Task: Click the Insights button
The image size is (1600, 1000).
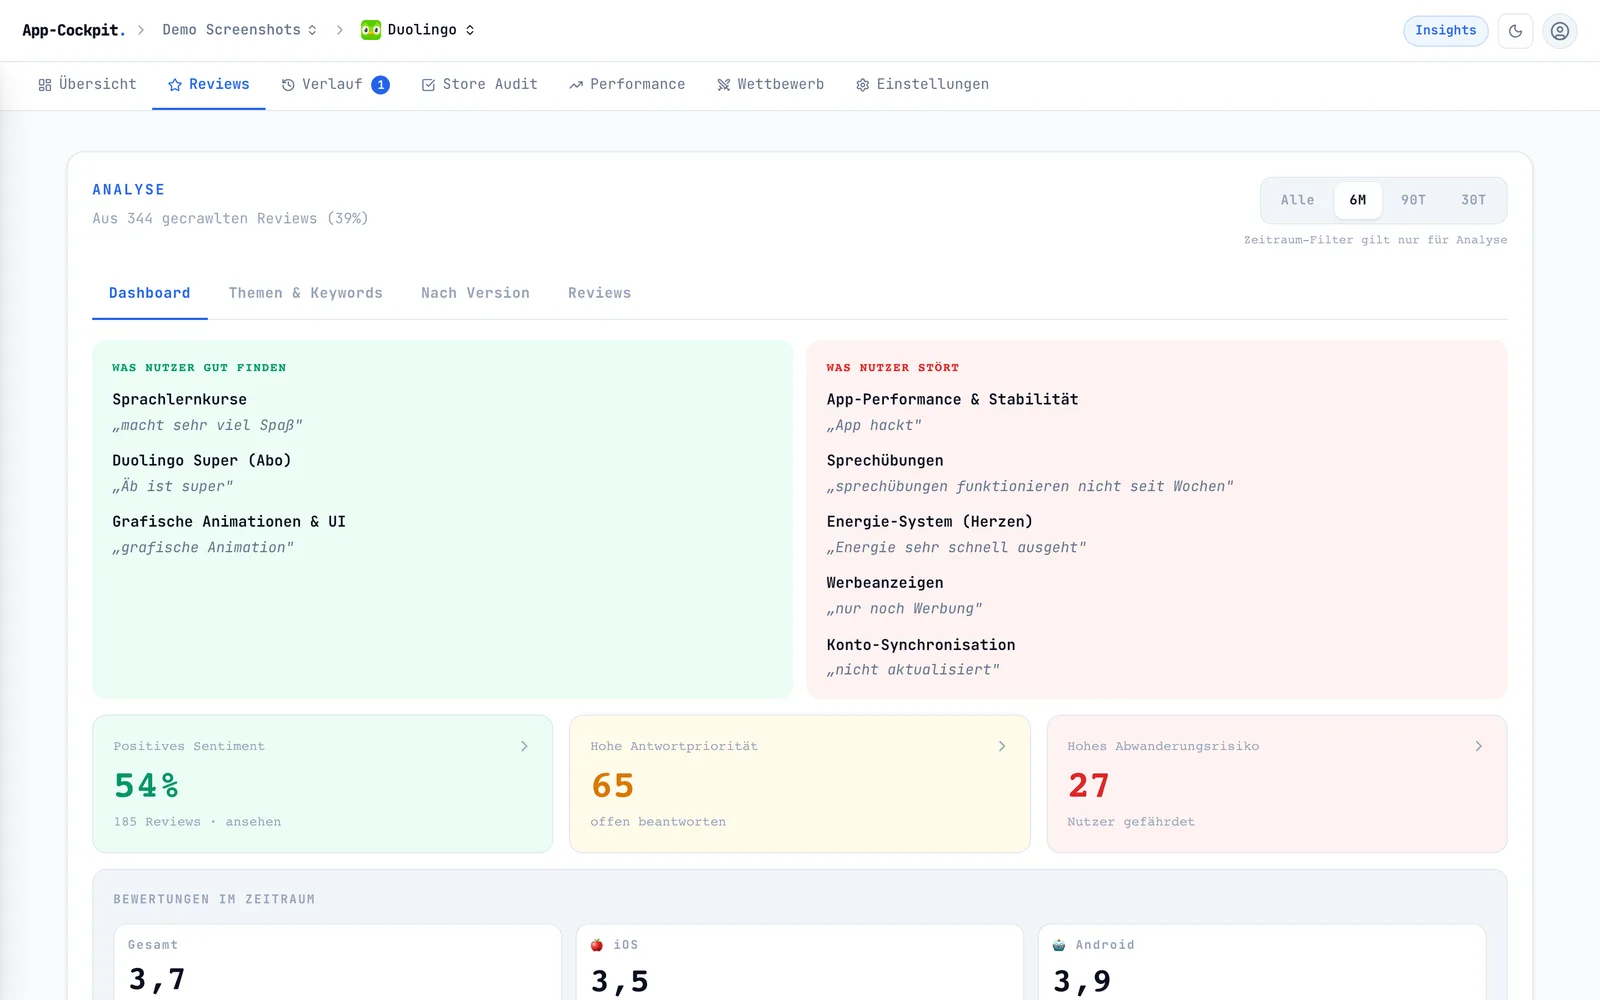Action: 1446,31
